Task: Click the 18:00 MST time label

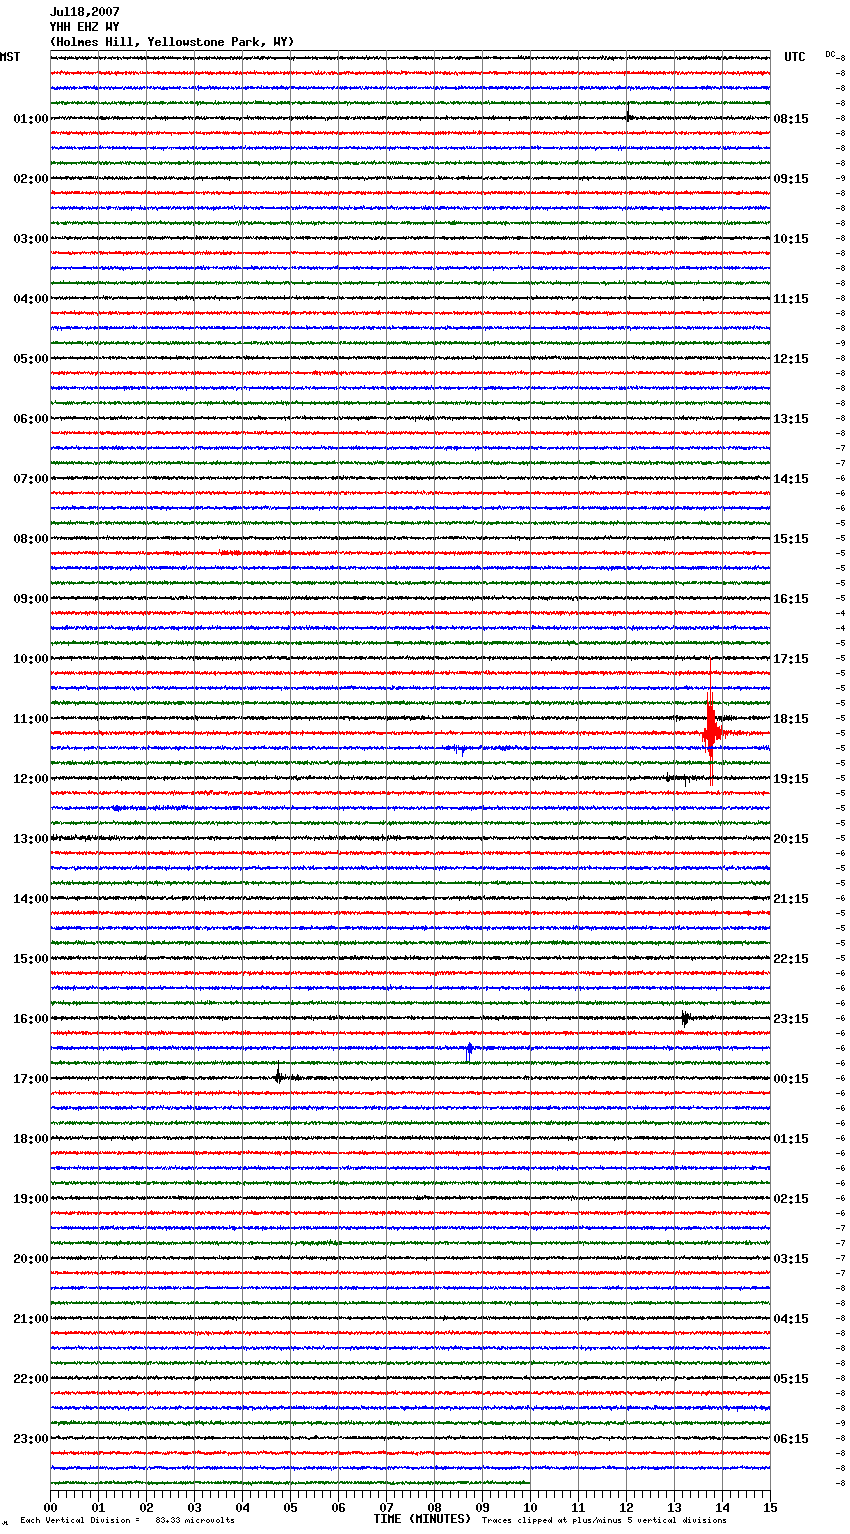Action: click(x=30, y=1139)
